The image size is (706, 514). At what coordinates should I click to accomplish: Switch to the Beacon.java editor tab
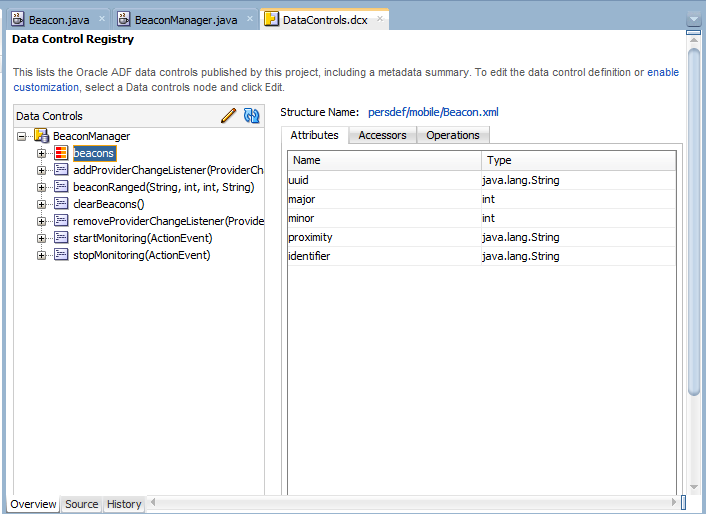click(59, 20)
